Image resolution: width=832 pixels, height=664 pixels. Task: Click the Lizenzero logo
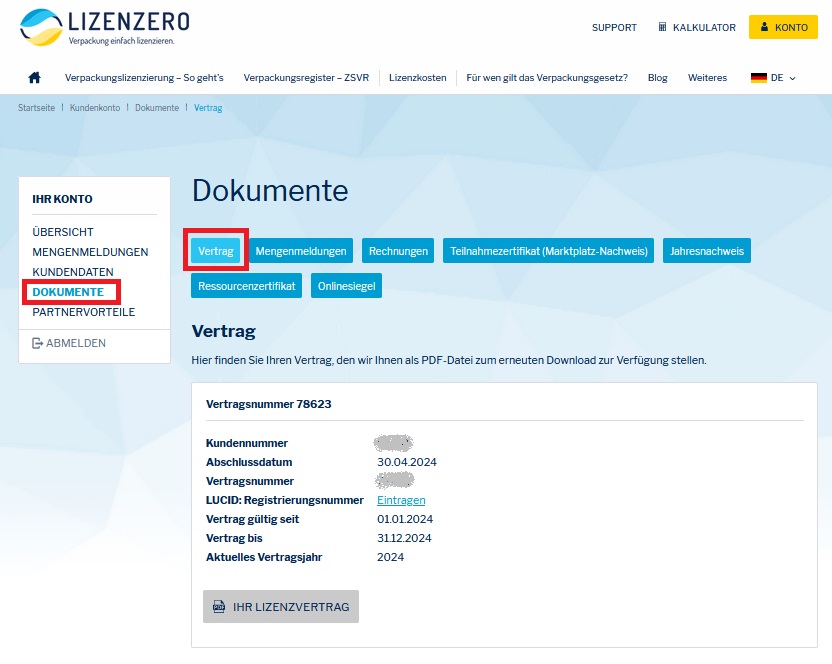pos(104,27)
